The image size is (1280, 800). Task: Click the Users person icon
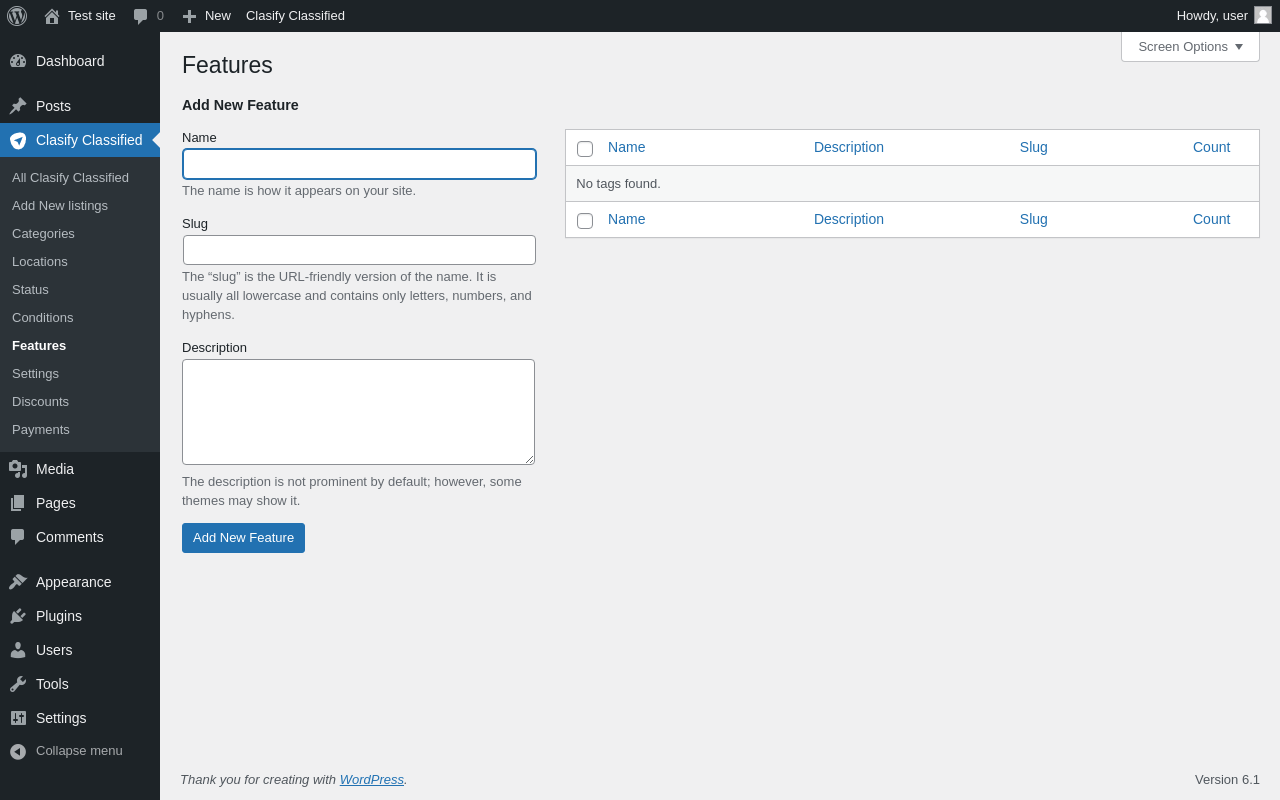click(x=18, y=650)
